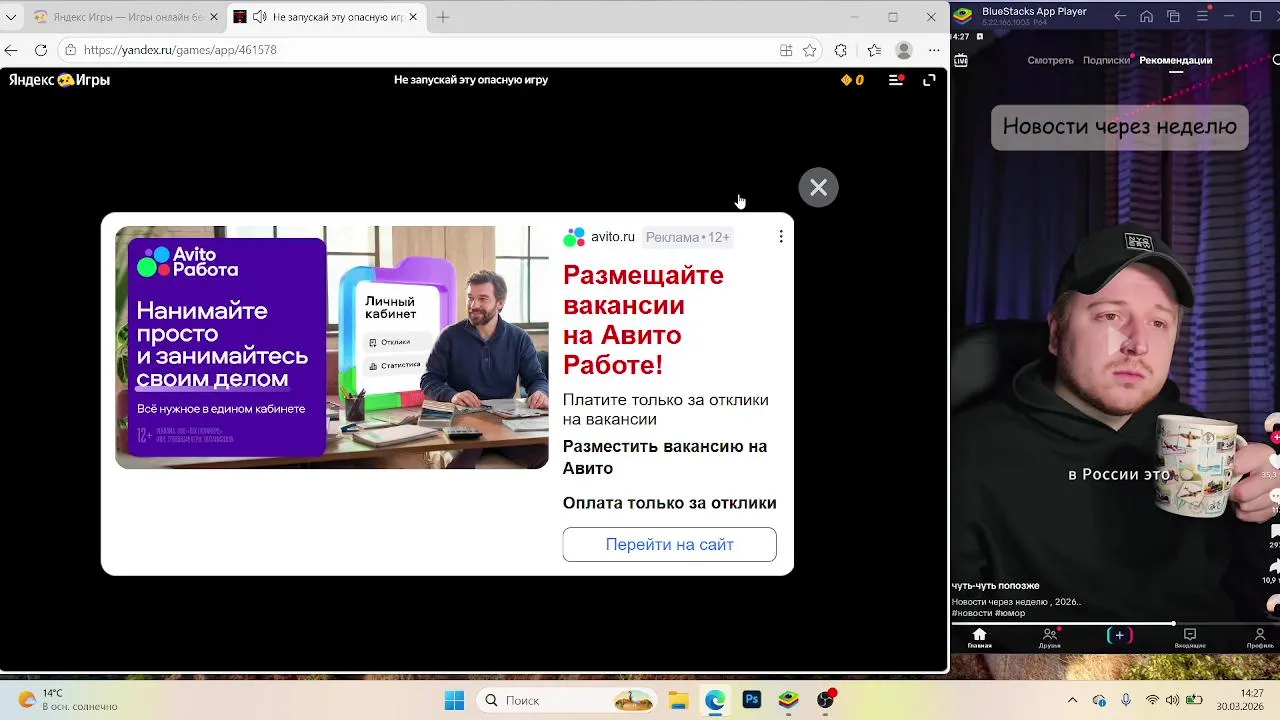Open the Yandex Games menu icon
Image resolution: width=1280 pixels, height=720 pixels.
(896, 80)
